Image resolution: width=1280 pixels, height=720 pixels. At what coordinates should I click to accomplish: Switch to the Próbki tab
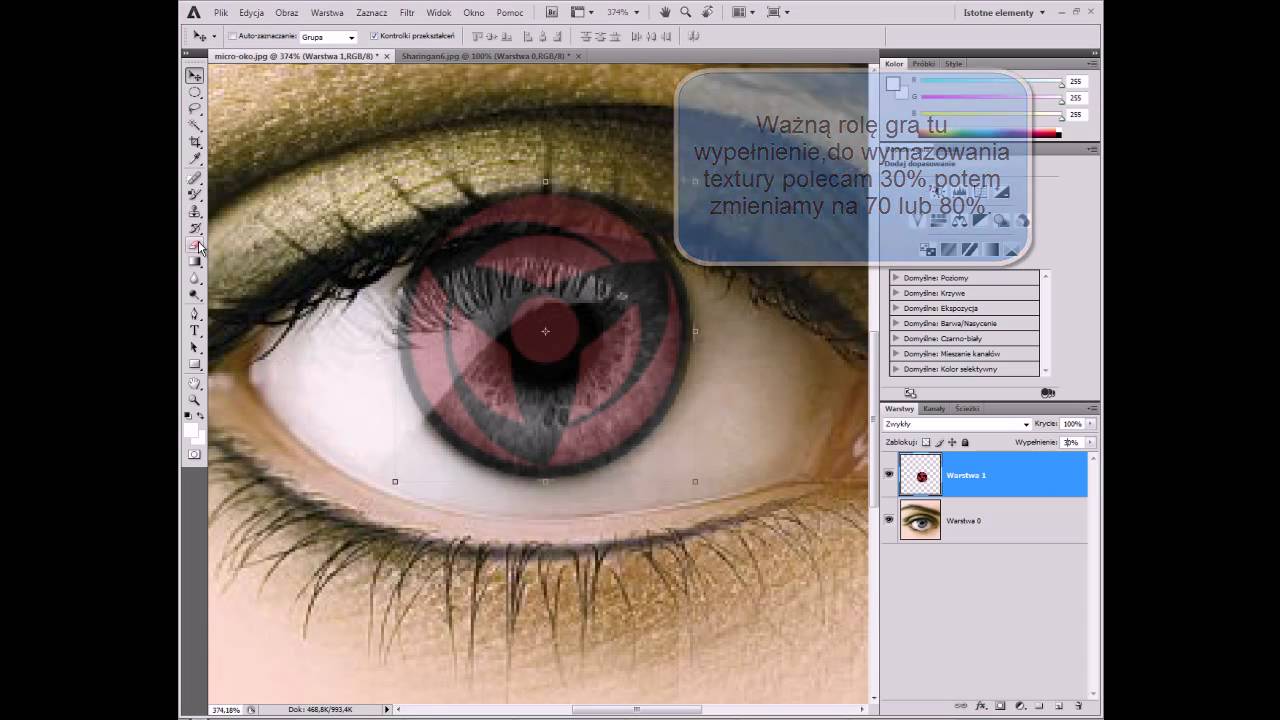[923, 63]
